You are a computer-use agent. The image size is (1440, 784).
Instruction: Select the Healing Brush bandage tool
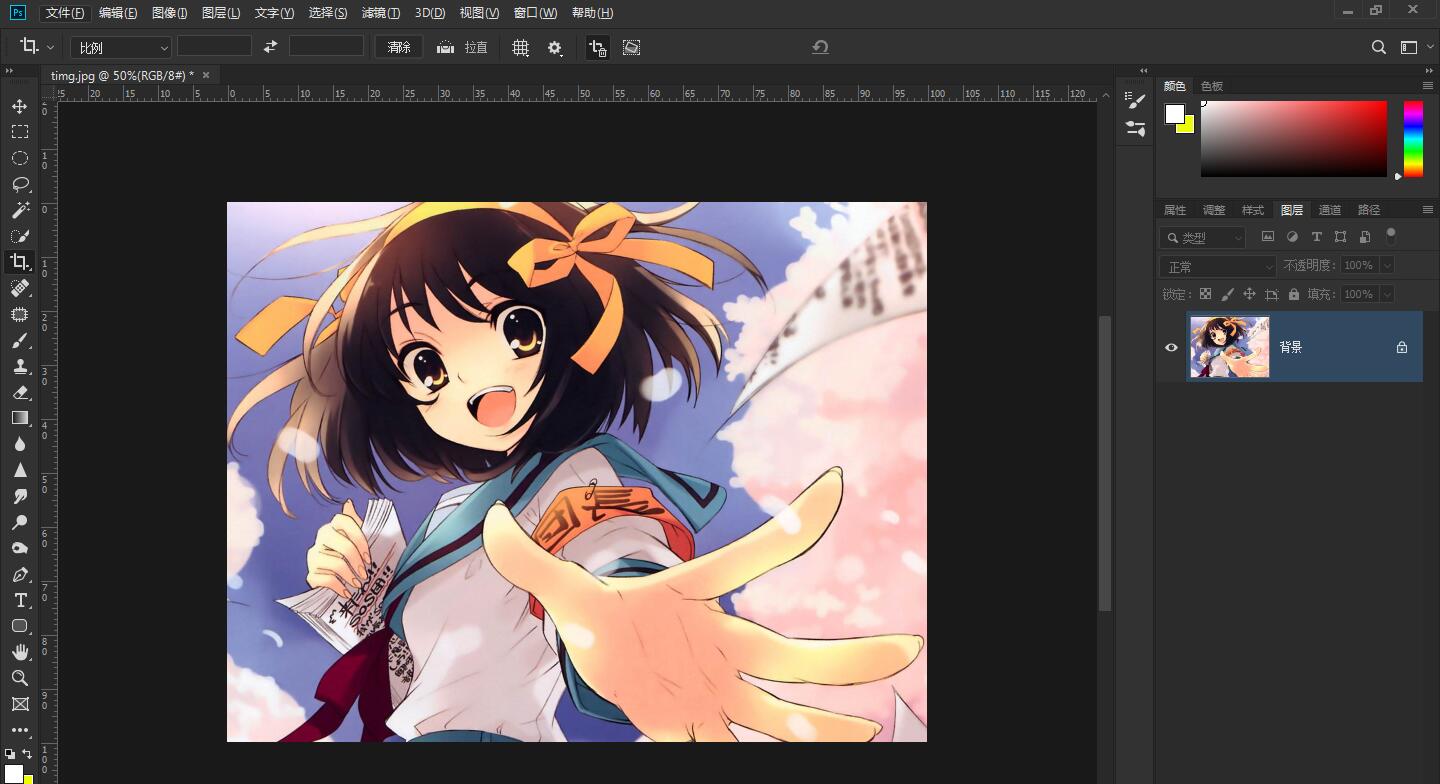[19, 288]
